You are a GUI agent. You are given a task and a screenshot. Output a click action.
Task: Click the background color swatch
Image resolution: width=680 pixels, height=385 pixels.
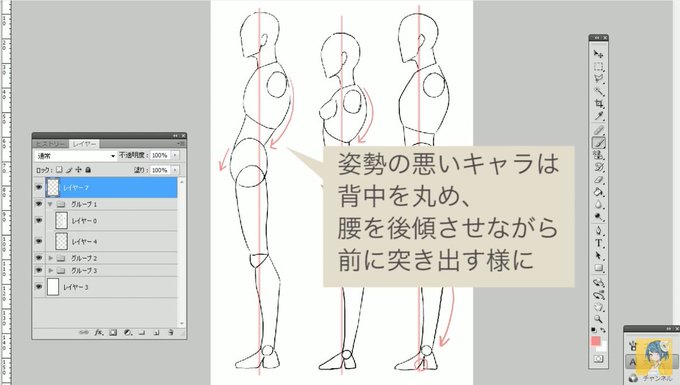[x=603, y=347]
